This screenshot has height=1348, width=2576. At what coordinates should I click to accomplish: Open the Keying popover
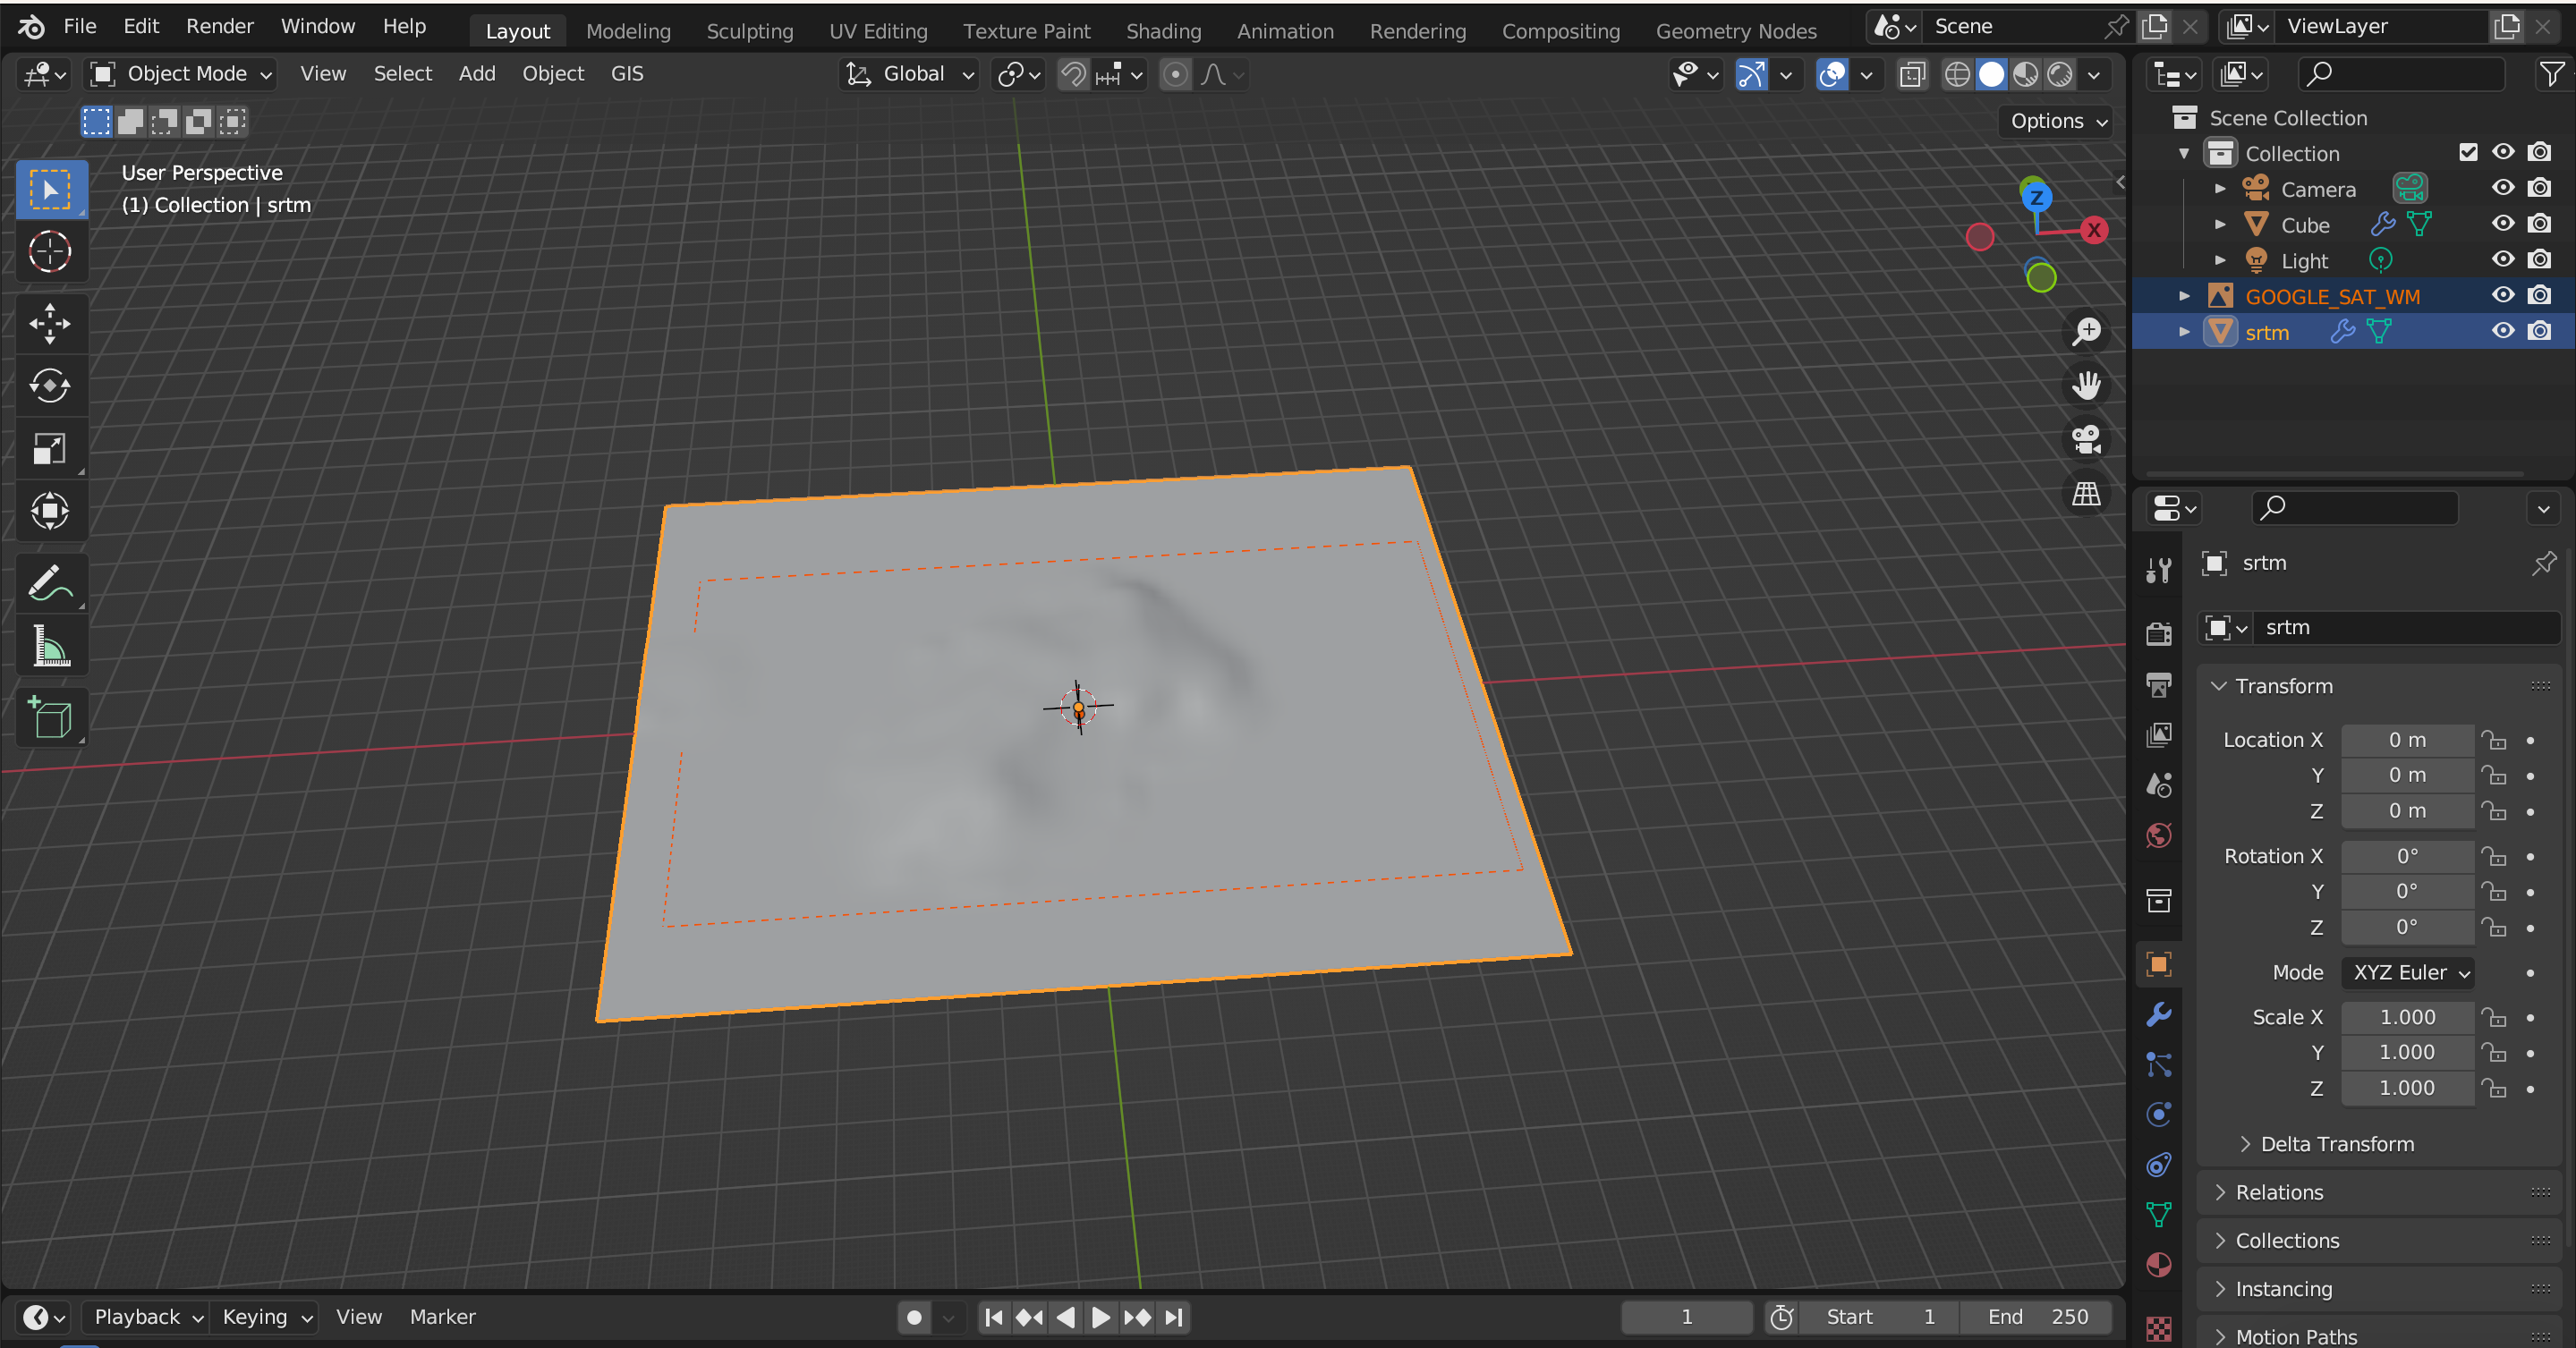pos(266,1318)
